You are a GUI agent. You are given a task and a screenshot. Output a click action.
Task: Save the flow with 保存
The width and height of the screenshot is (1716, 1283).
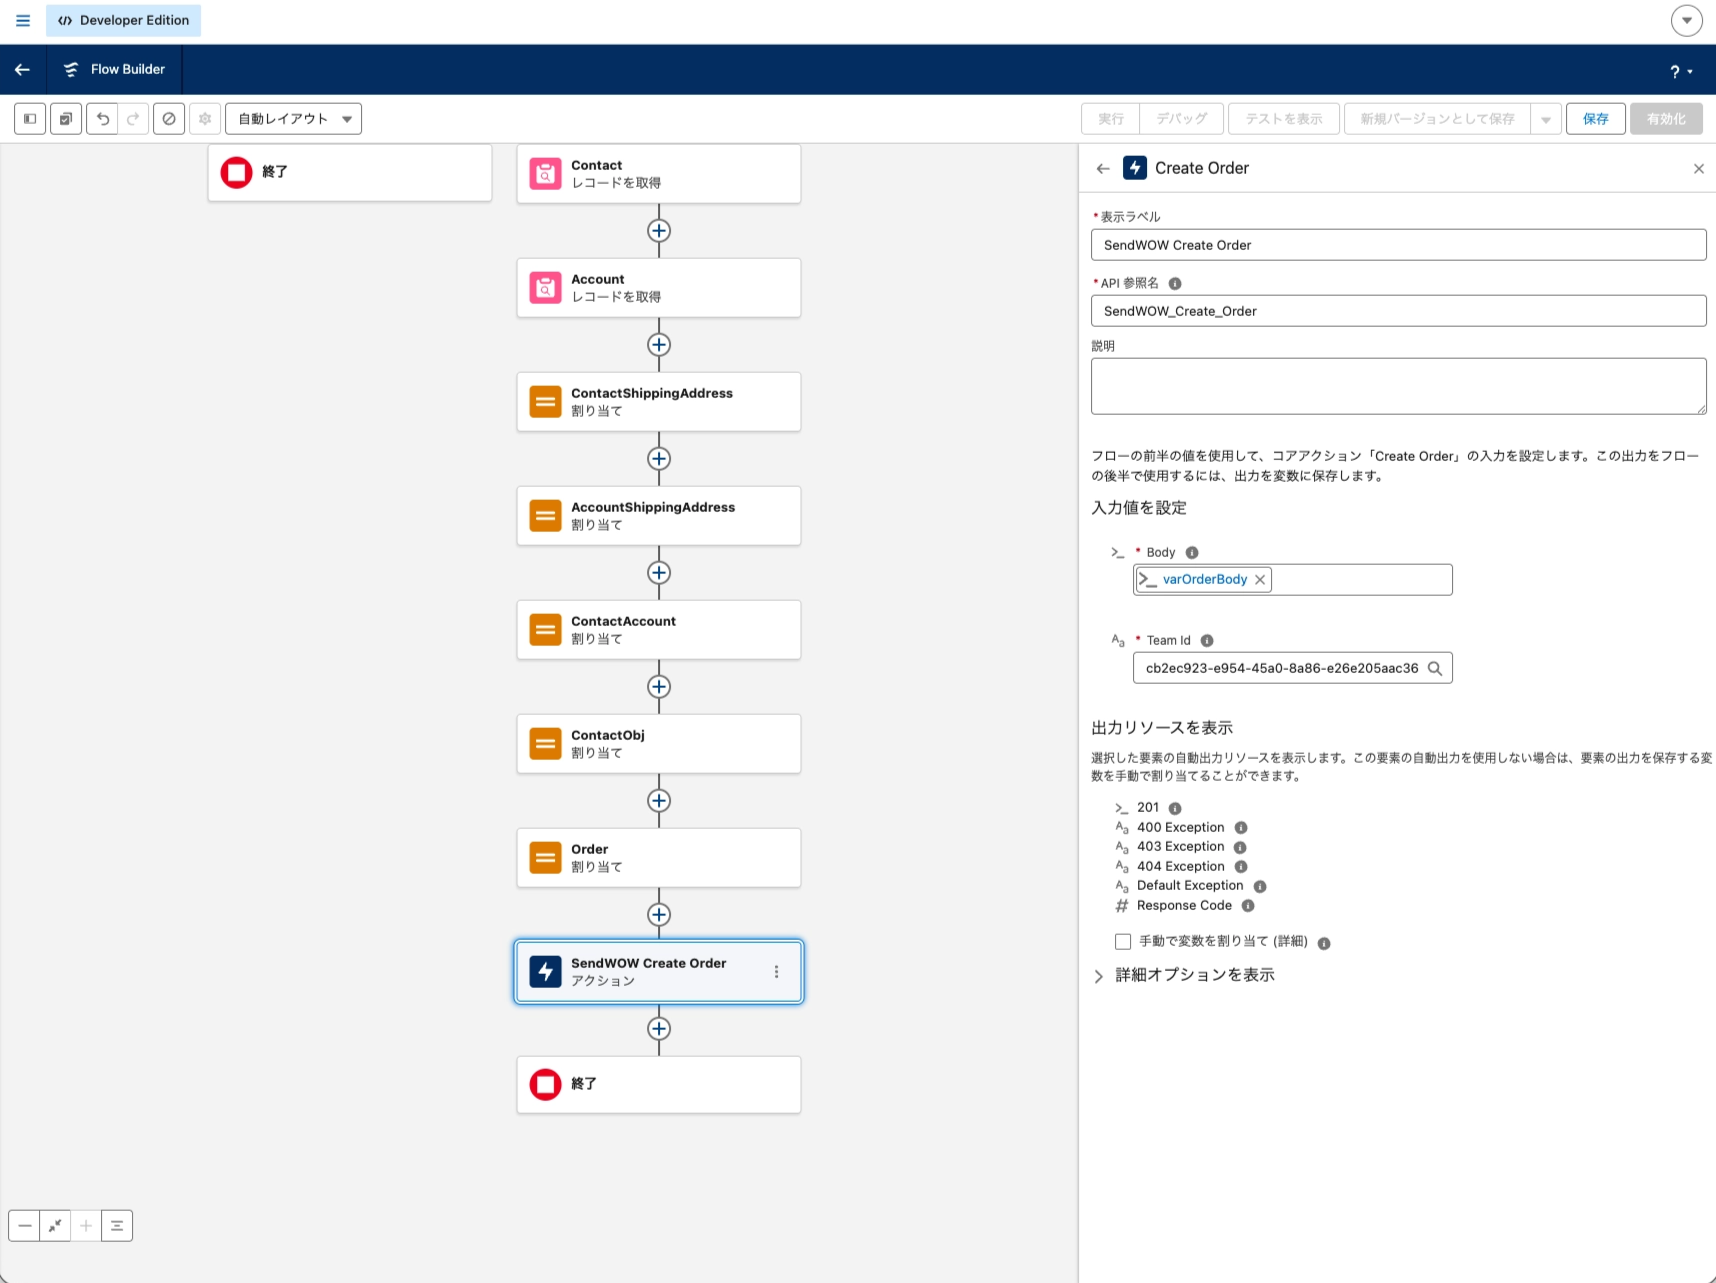[1596, 119]
